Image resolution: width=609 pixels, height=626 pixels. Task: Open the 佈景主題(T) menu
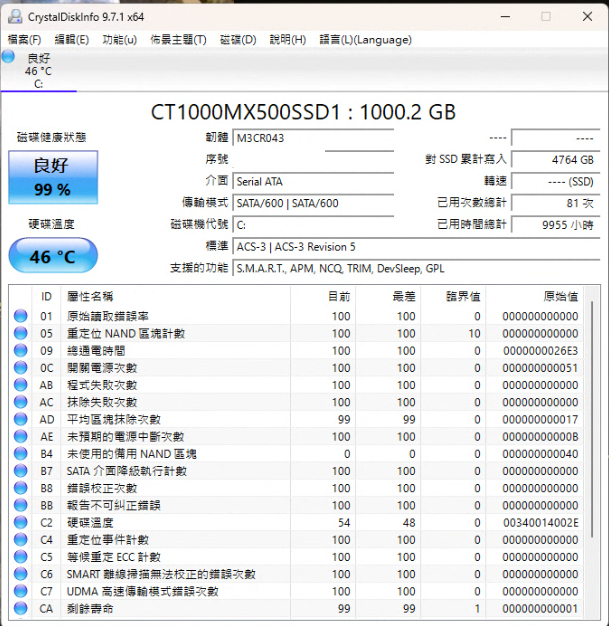(178, 40)
